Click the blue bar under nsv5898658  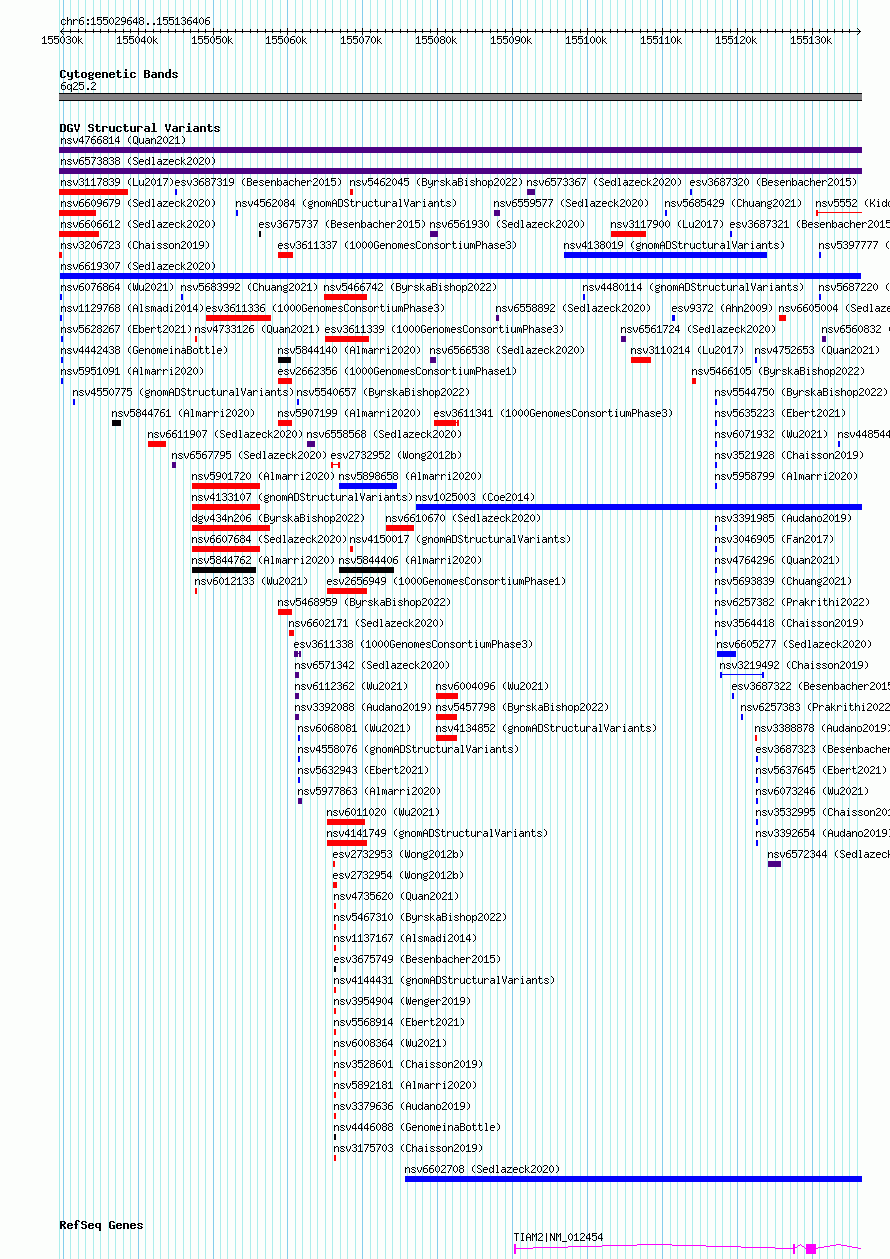point(368,486)
